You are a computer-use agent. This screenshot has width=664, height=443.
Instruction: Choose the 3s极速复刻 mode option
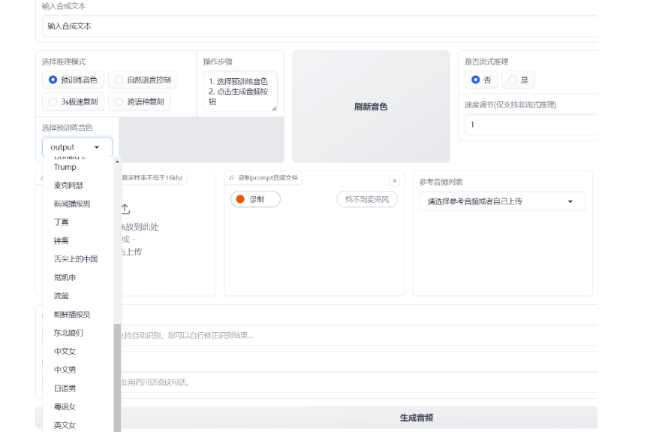pos(53,102)
